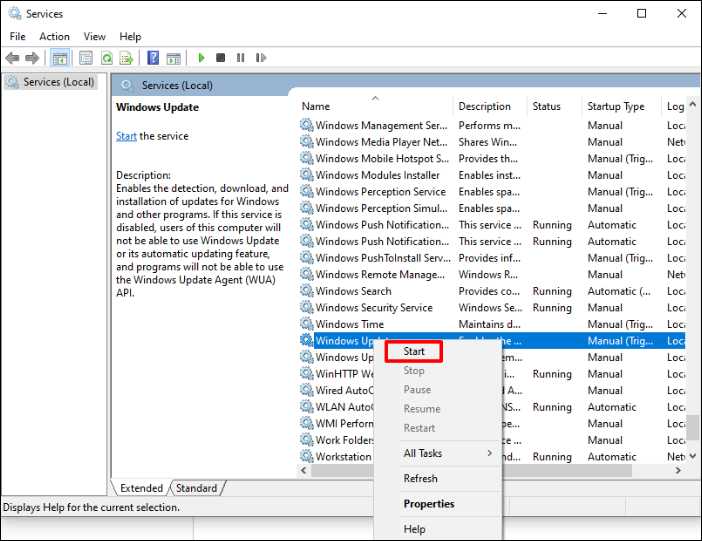Select Services (Local) in the tree

(x=58, y=82)
